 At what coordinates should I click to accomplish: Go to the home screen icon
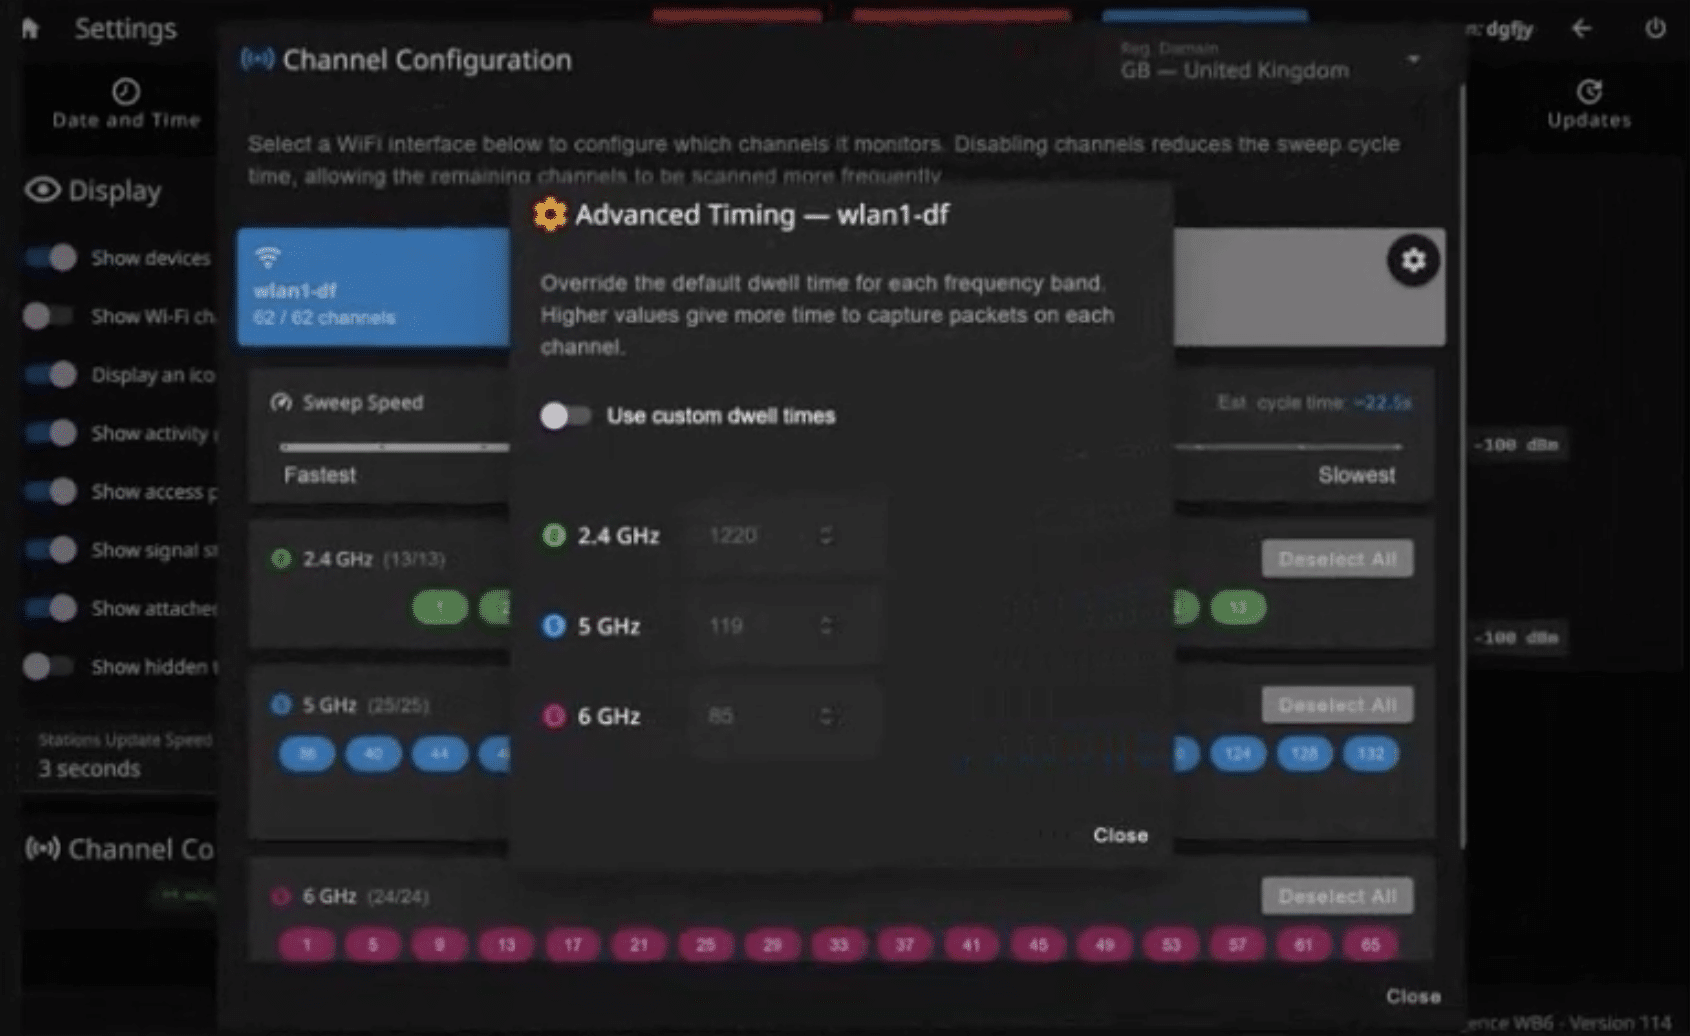pyautogui.click(x=30, y=28)
